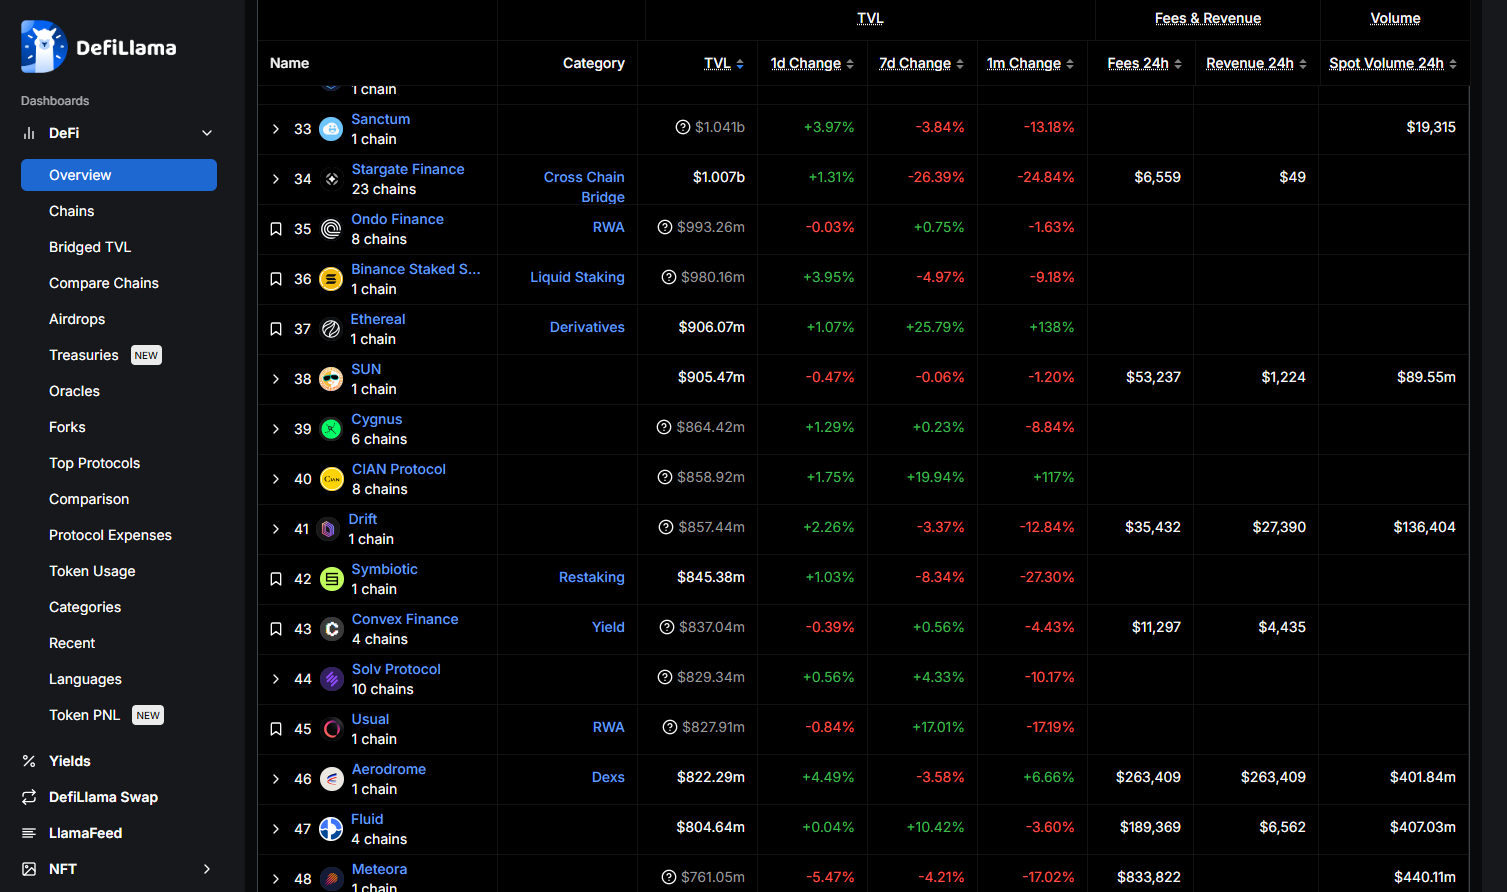Open the Oracles page
This screenshot has width=1507, height=892.
pyautogui.click(x=74, y=391)
